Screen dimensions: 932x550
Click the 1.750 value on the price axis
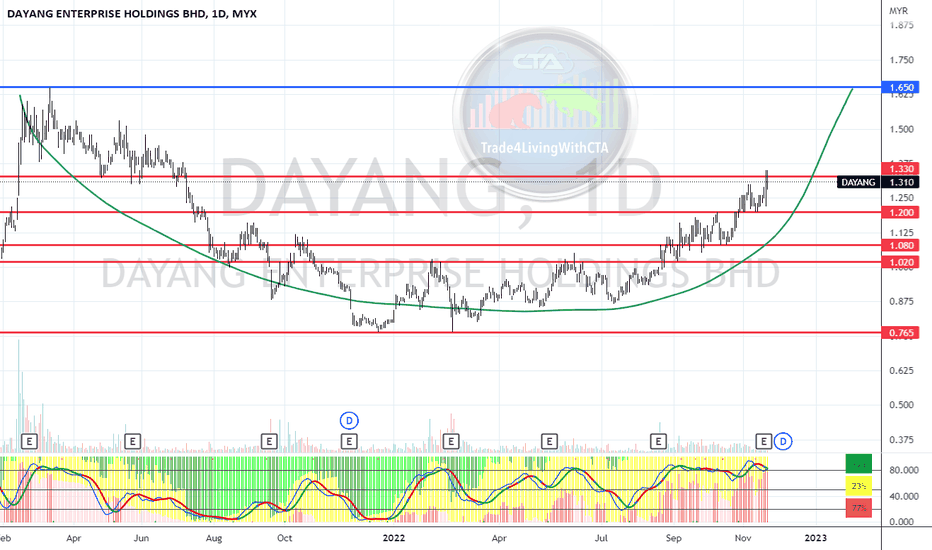[x=902, y=60]
